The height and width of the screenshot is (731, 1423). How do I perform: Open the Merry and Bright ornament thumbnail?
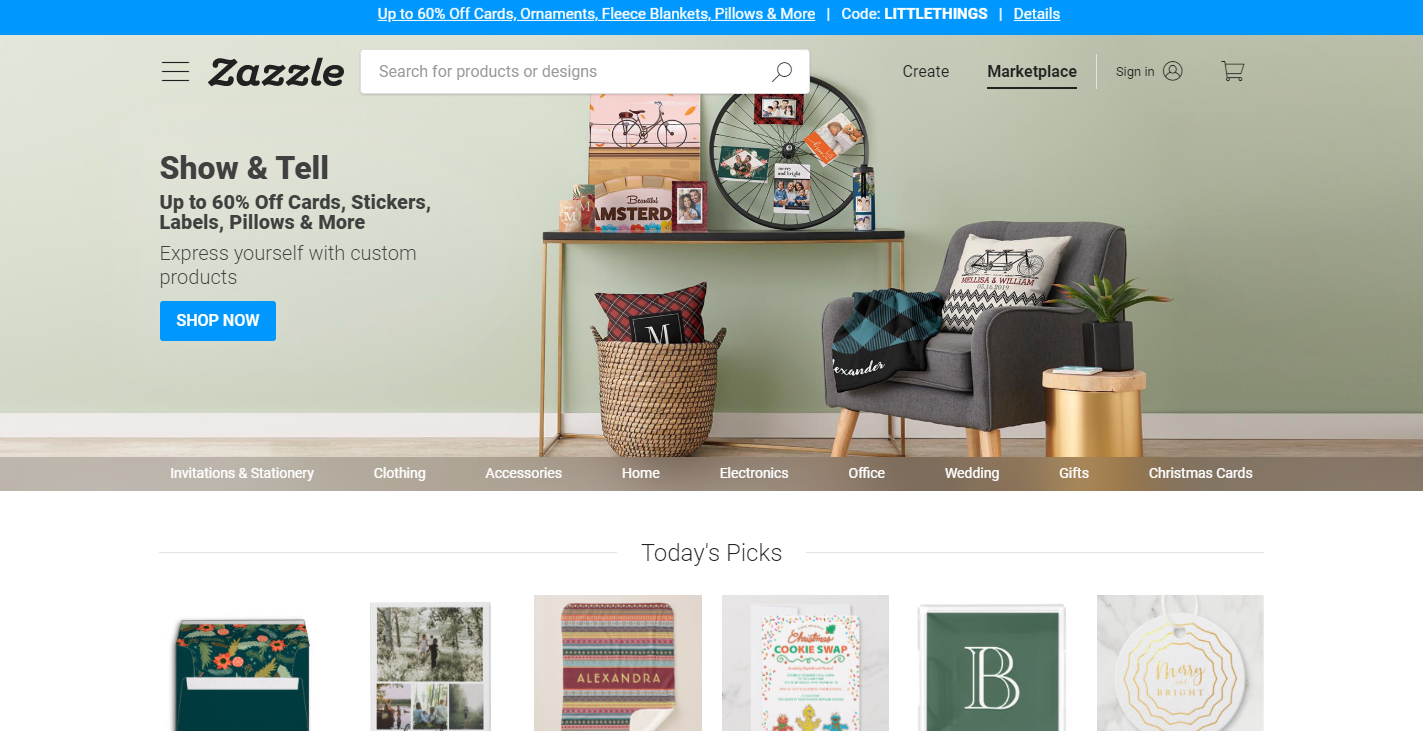click(x=1180, y=663)
